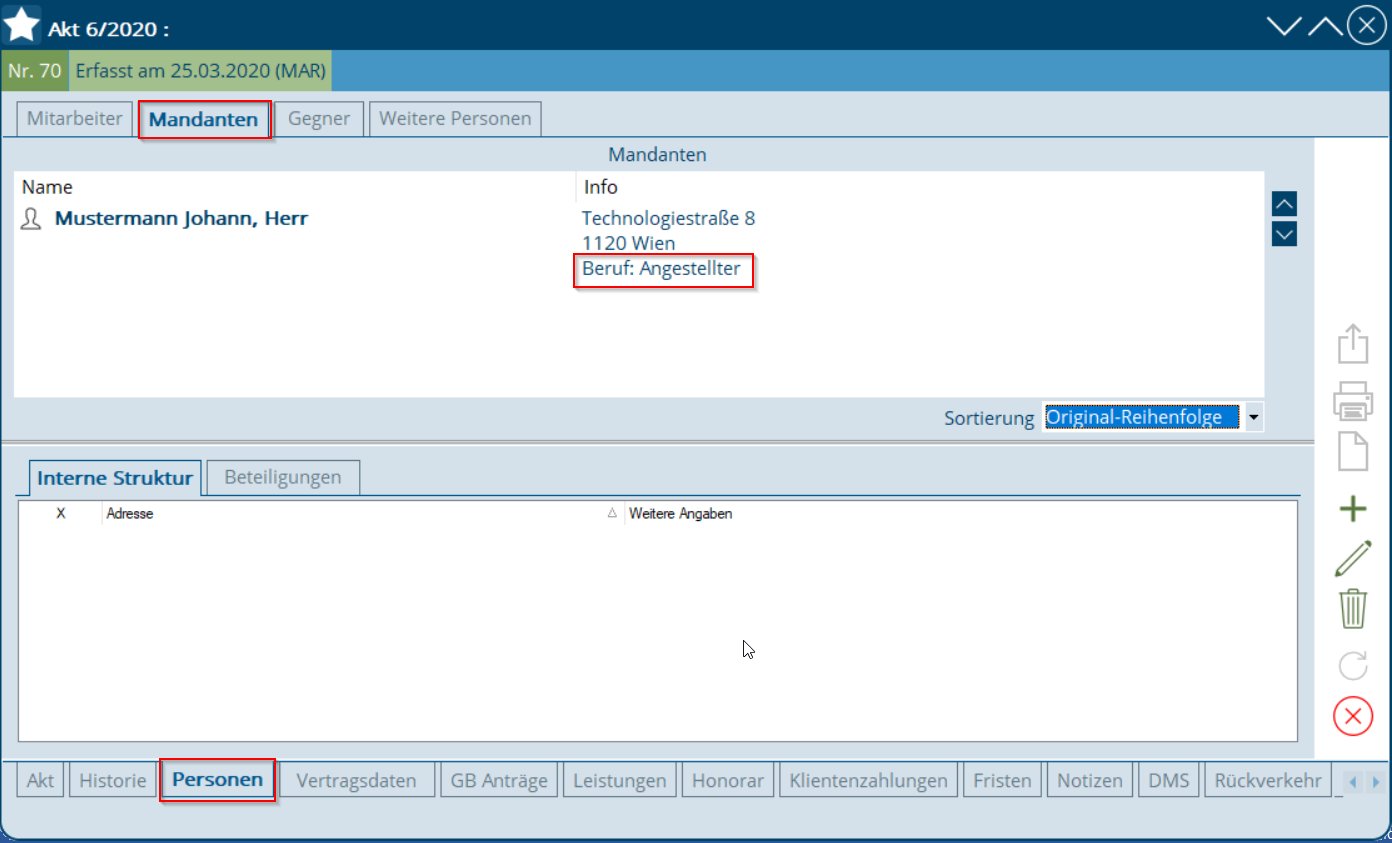The width and height of the screenshot is (1392, 843).
Task: Open the Akt bottom tab
Action: click(x=40, y=780)
